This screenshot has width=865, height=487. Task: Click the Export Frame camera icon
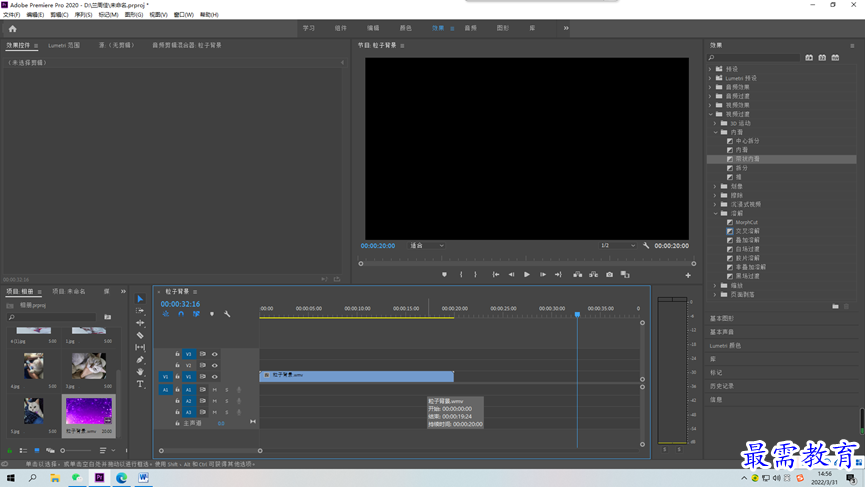coord(610,275)
